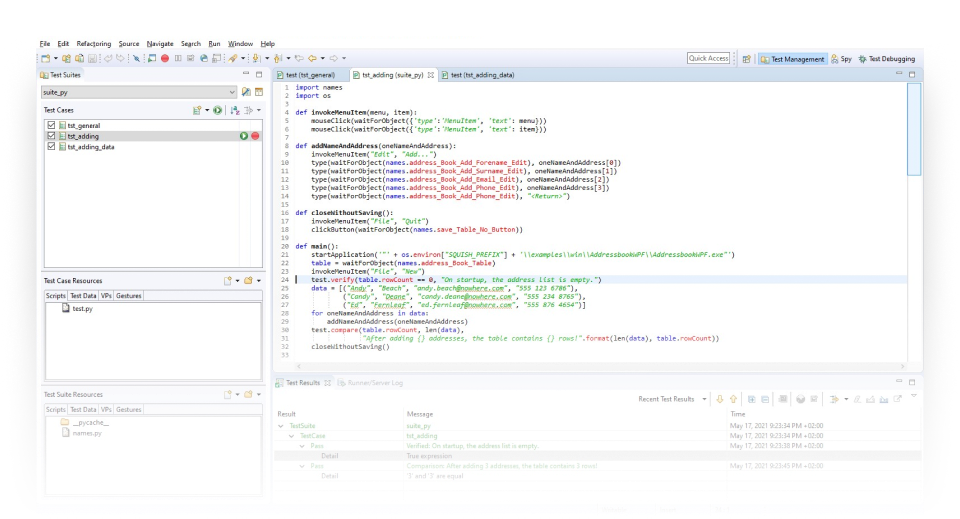This screenshot has width=960, height=519.
Task: Click the red record button in main toolbar
Action: [164, 59]
